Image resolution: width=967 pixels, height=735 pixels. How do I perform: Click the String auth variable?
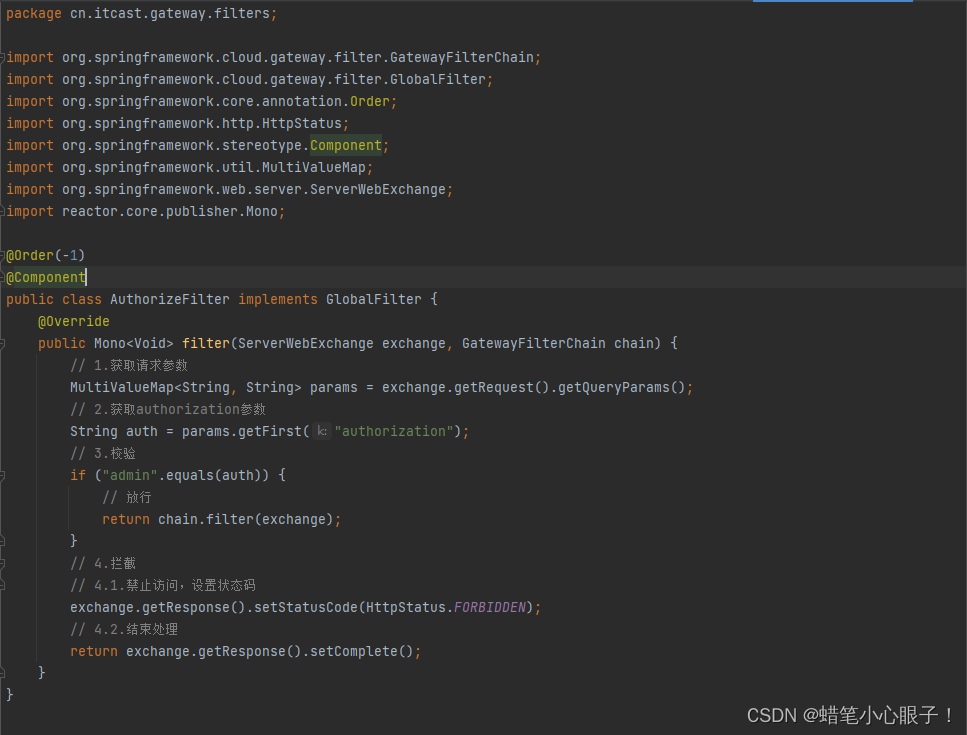coord(113,432)
